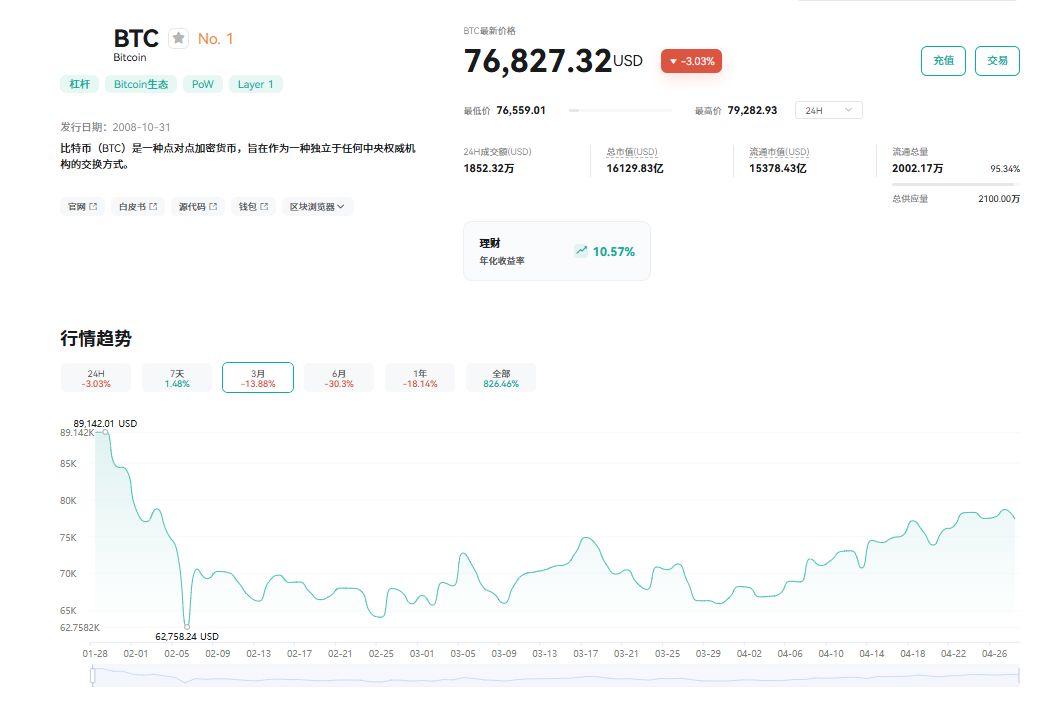Click the 最高价 value 79,282.93
Image resolution: width=1053 pixels, height=715 pixels.
click(752, 110)
